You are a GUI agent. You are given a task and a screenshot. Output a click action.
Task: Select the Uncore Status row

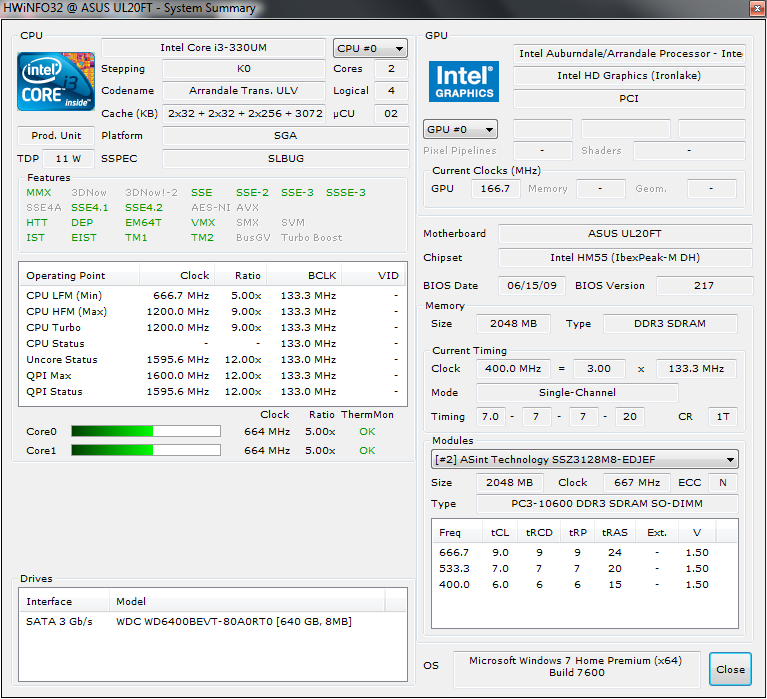pos(213,360)
